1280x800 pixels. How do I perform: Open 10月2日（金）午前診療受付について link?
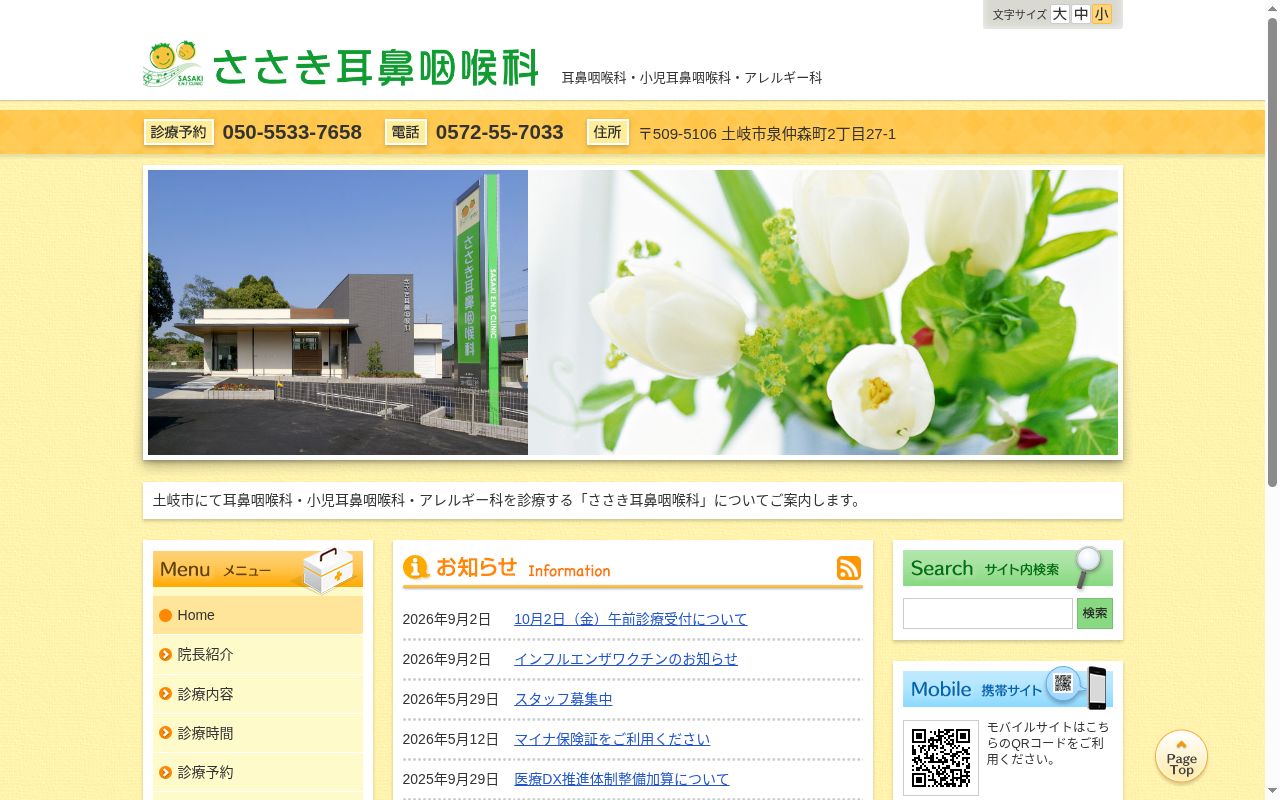(630, 619)
